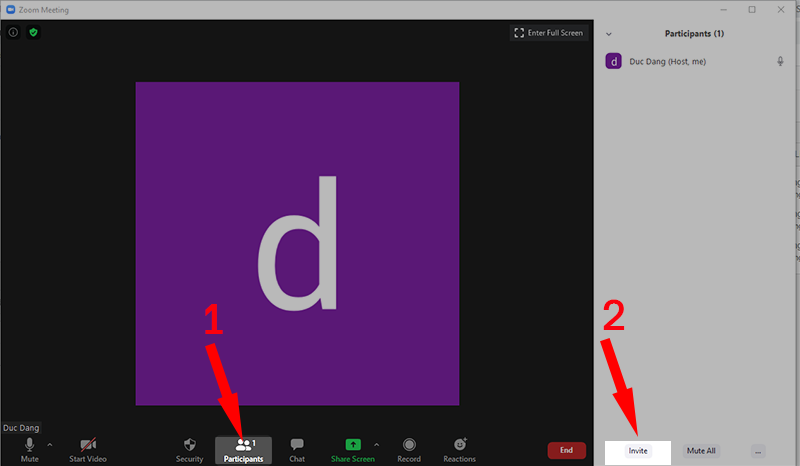Open the more options ellipsis menu

click(757, 451)
